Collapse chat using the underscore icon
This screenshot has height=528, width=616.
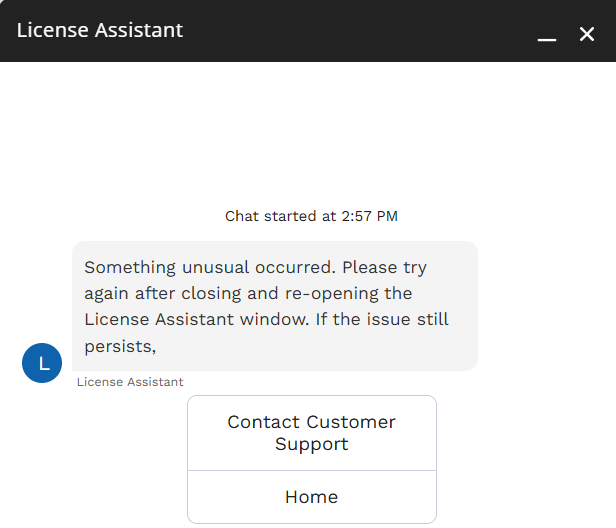(546, 35)
